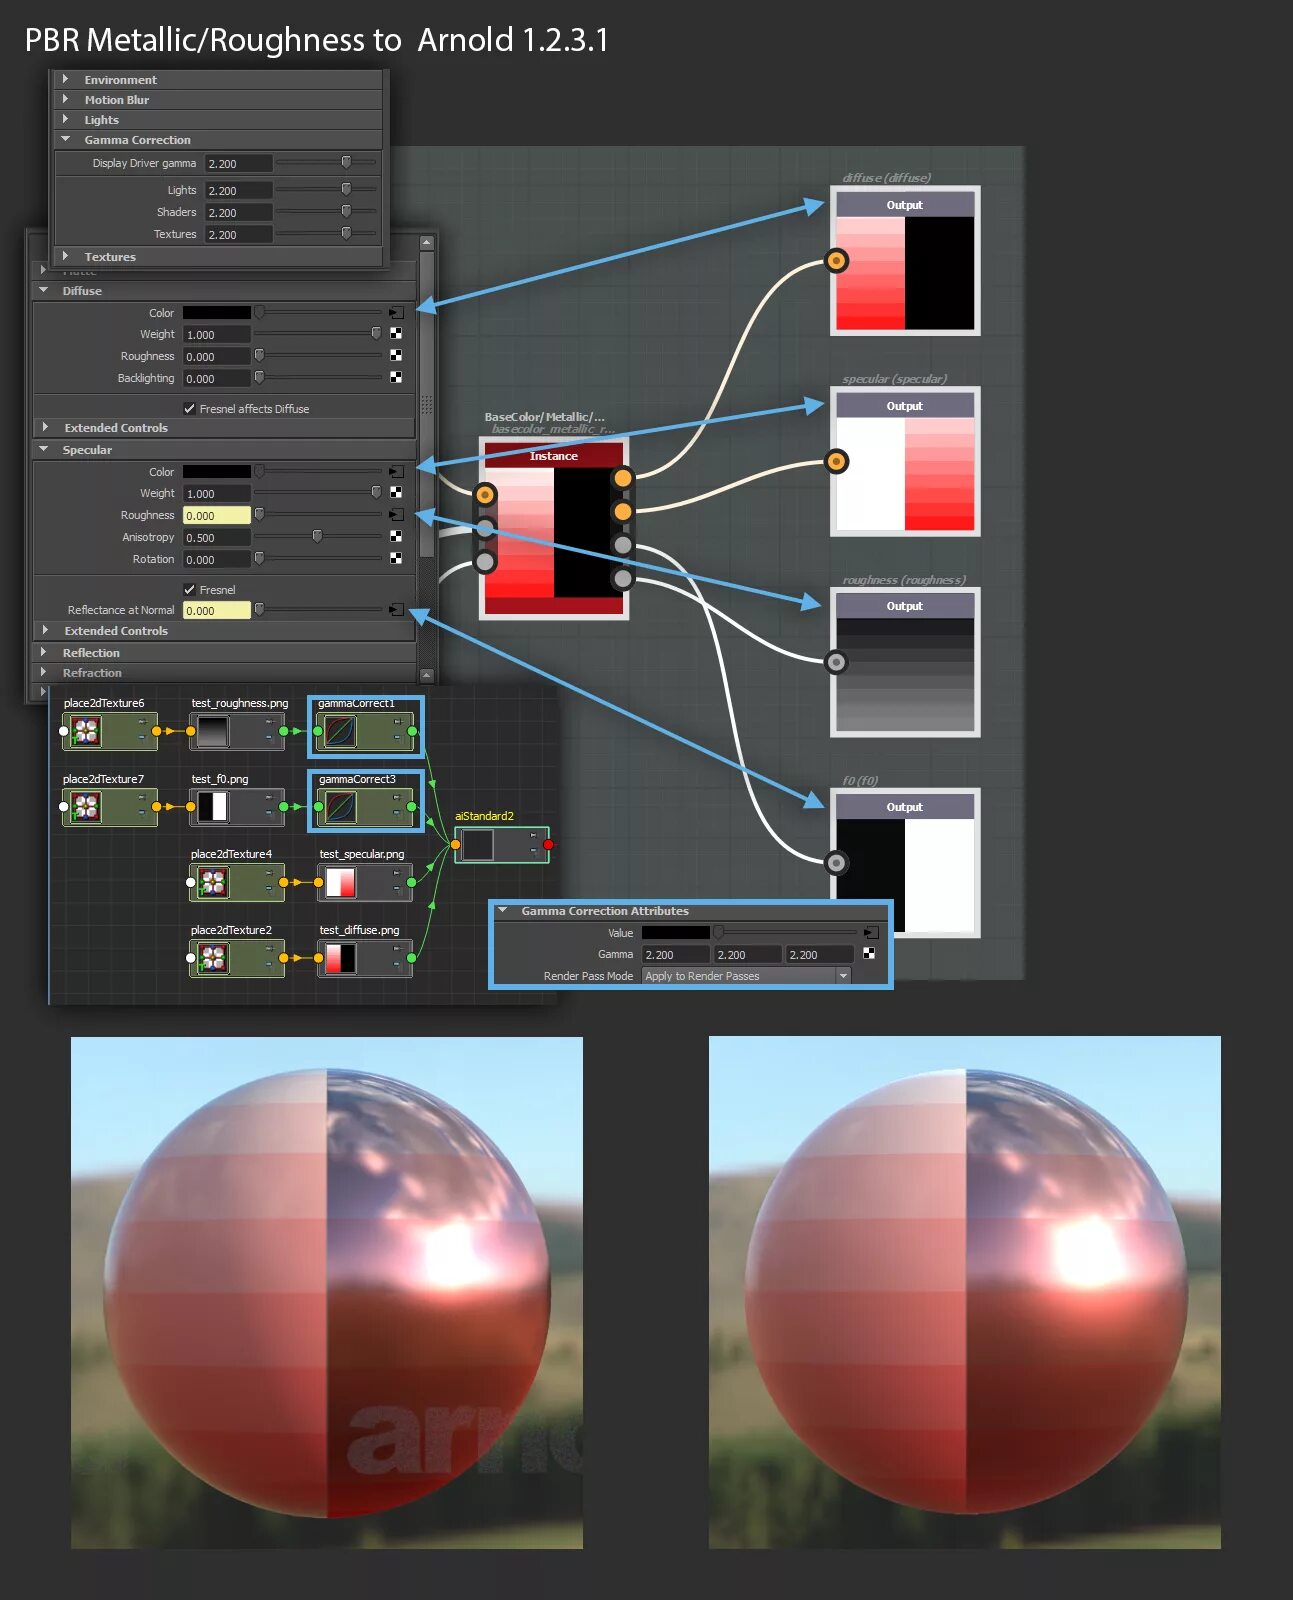Click the checker map button beside Diffuse Weight
The height and width of the screenshot is (1600, 1293).
(396, 334)
